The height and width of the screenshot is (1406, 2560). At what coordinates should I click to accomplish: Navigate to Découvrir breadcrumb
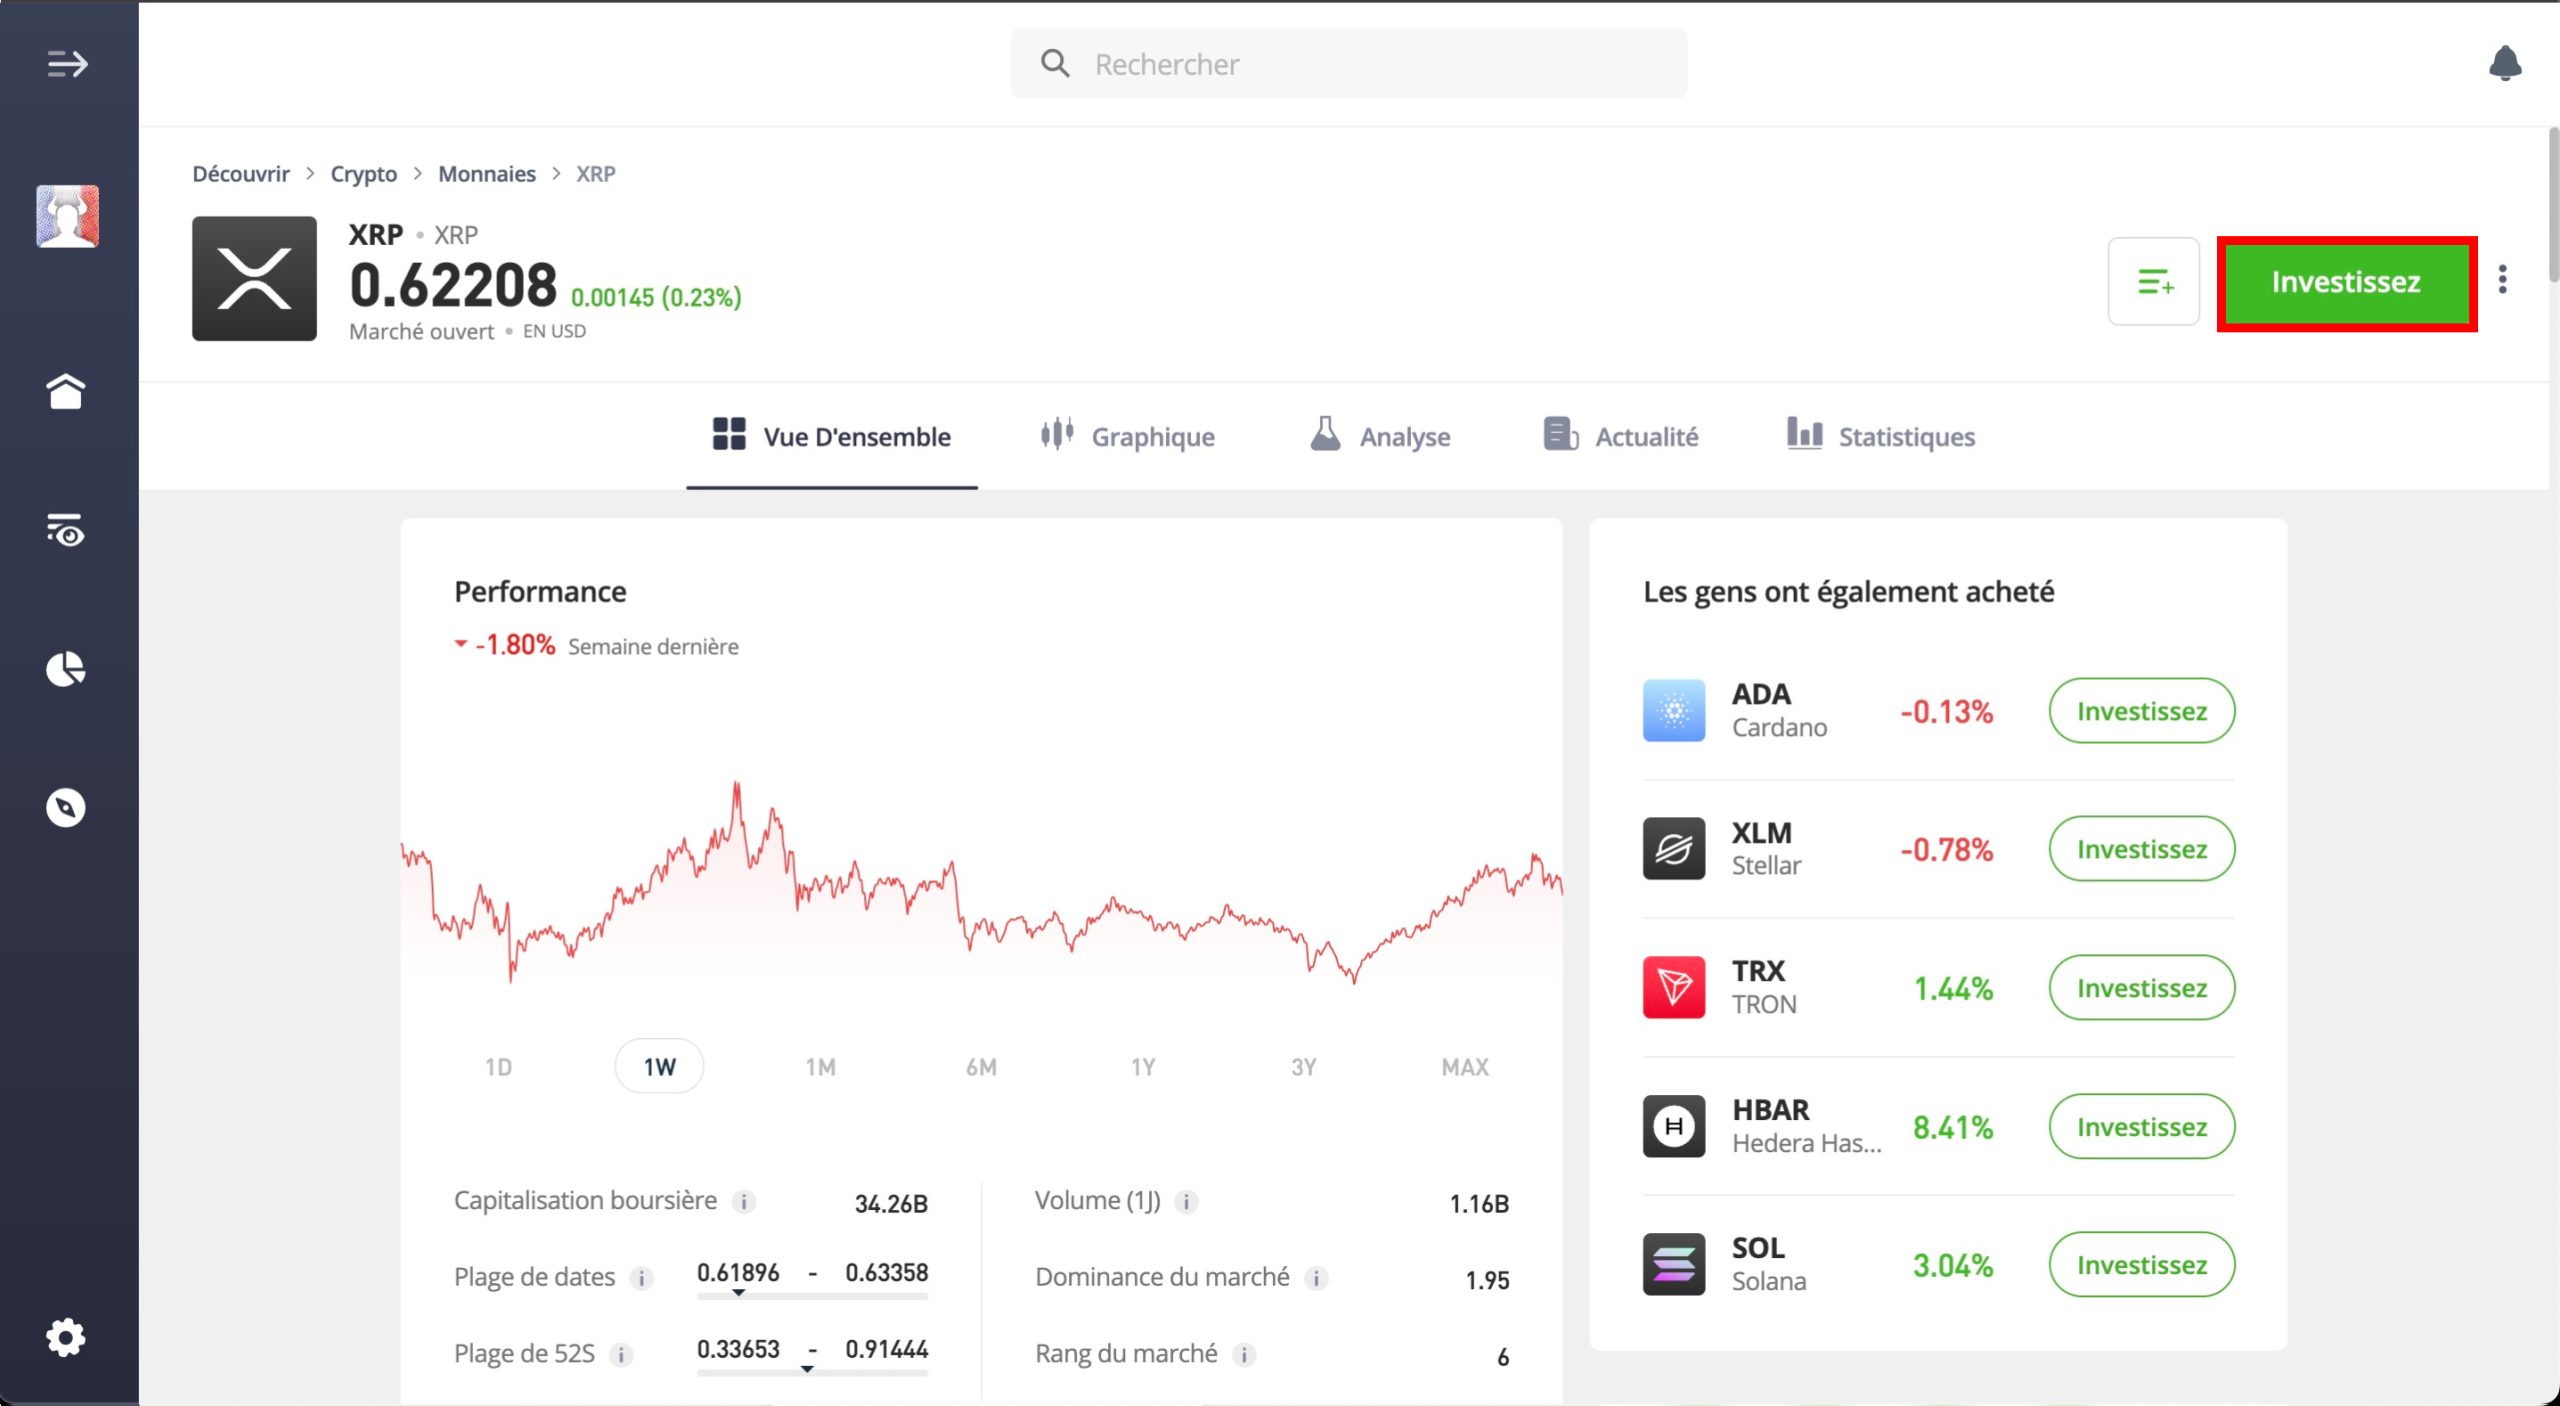tap(241, 174)
